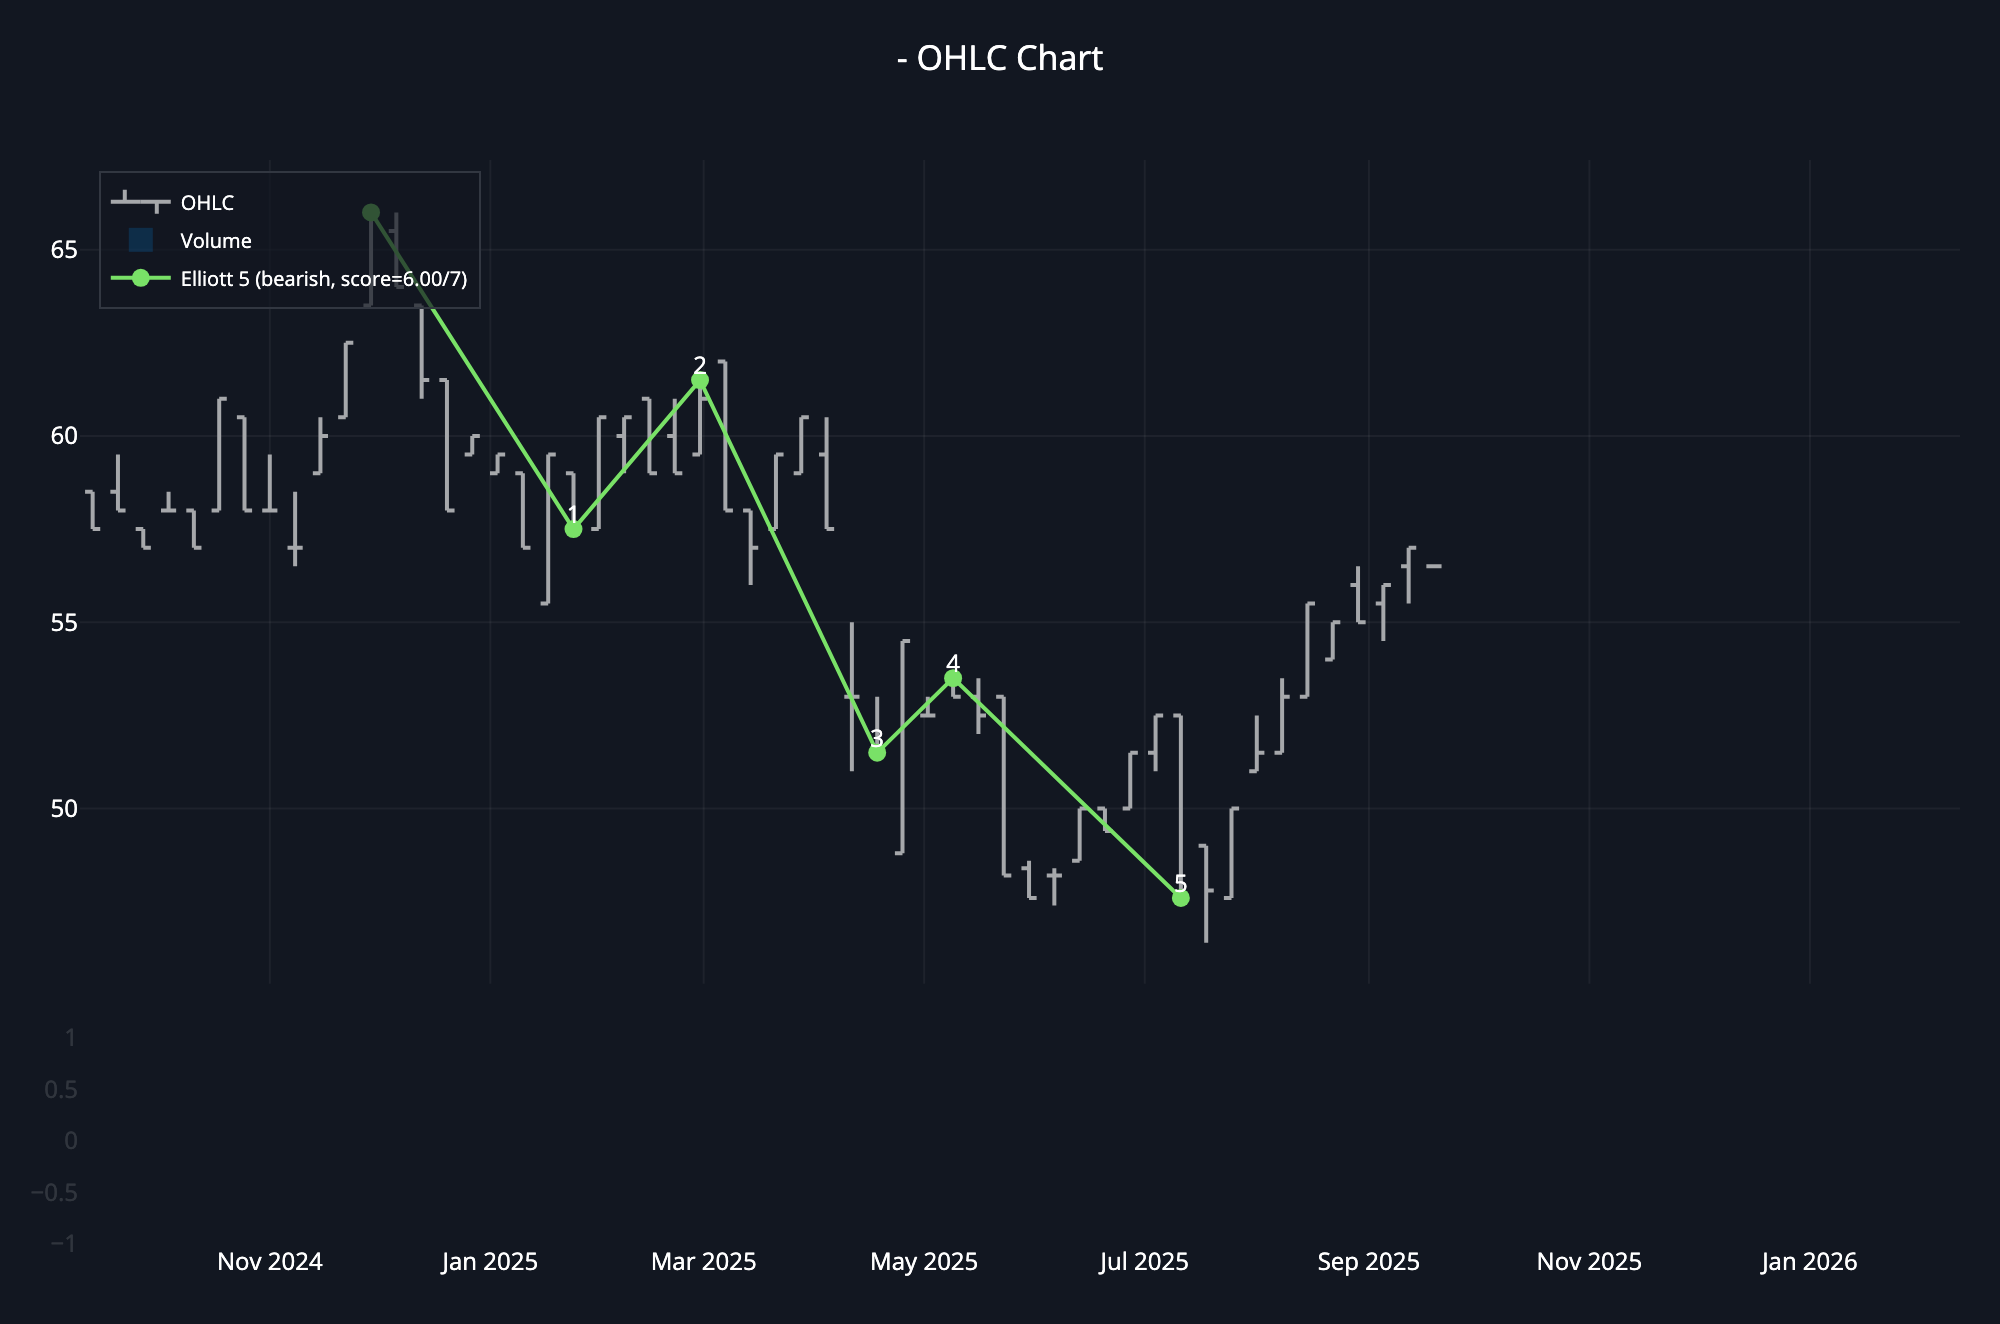2000x1324 pixels.
Task: Click the Elliott wave 4 point marker
Action: [x=953, y=679]
